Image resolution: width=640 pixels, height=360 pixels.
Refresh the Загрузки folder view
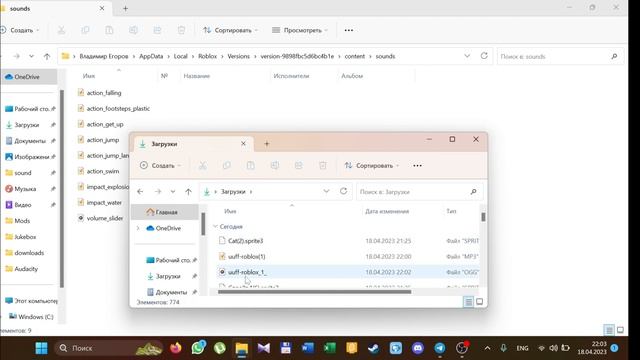tap(344, 191)
